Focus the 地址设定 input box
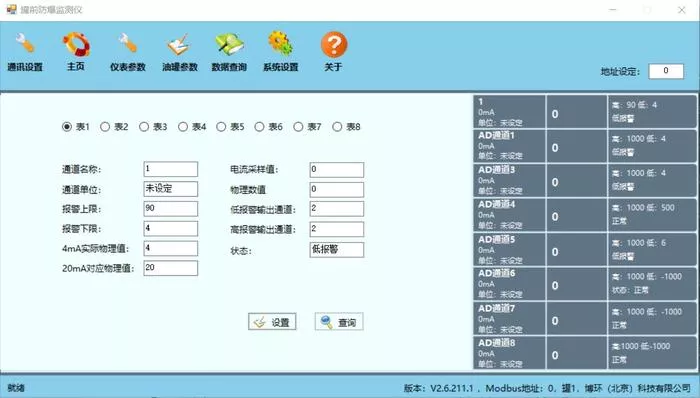The width and height of the screenshot is (700, 398). [x=666, y=71]
